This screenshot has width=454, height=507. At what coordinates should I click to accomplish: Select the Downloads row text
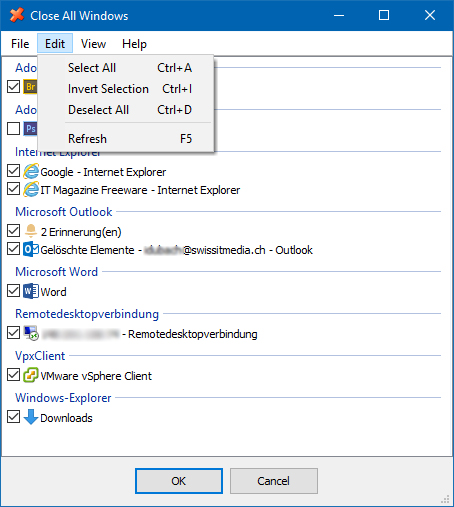tap(66, 418)
